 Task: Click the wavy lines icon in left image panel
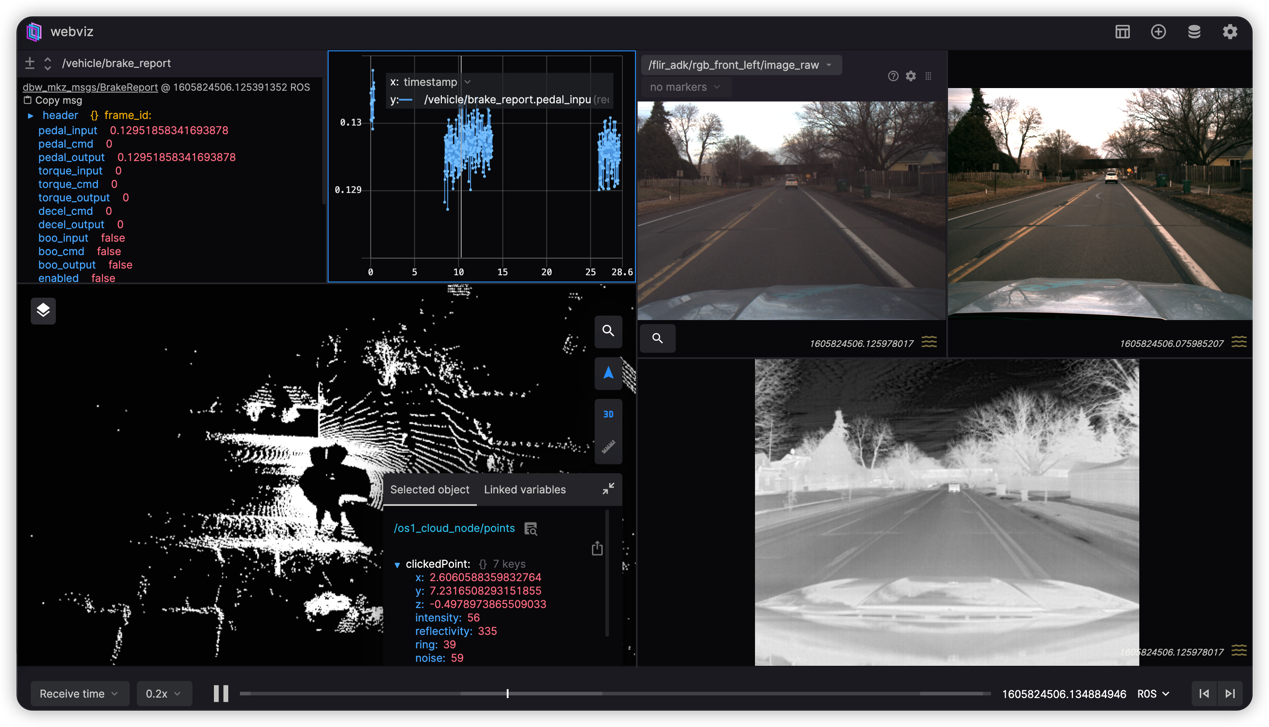coord(929,342)
